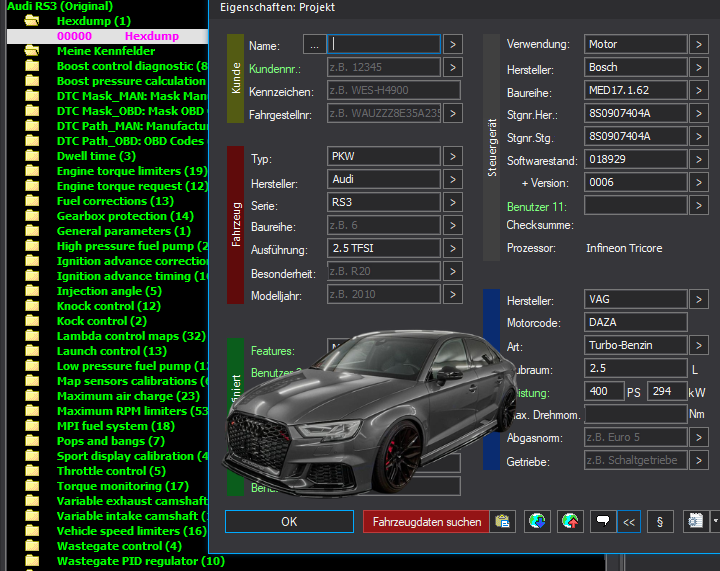Click the Launch control folder icon
Viewport: 720px width, 571px height.
pos(32,351)
